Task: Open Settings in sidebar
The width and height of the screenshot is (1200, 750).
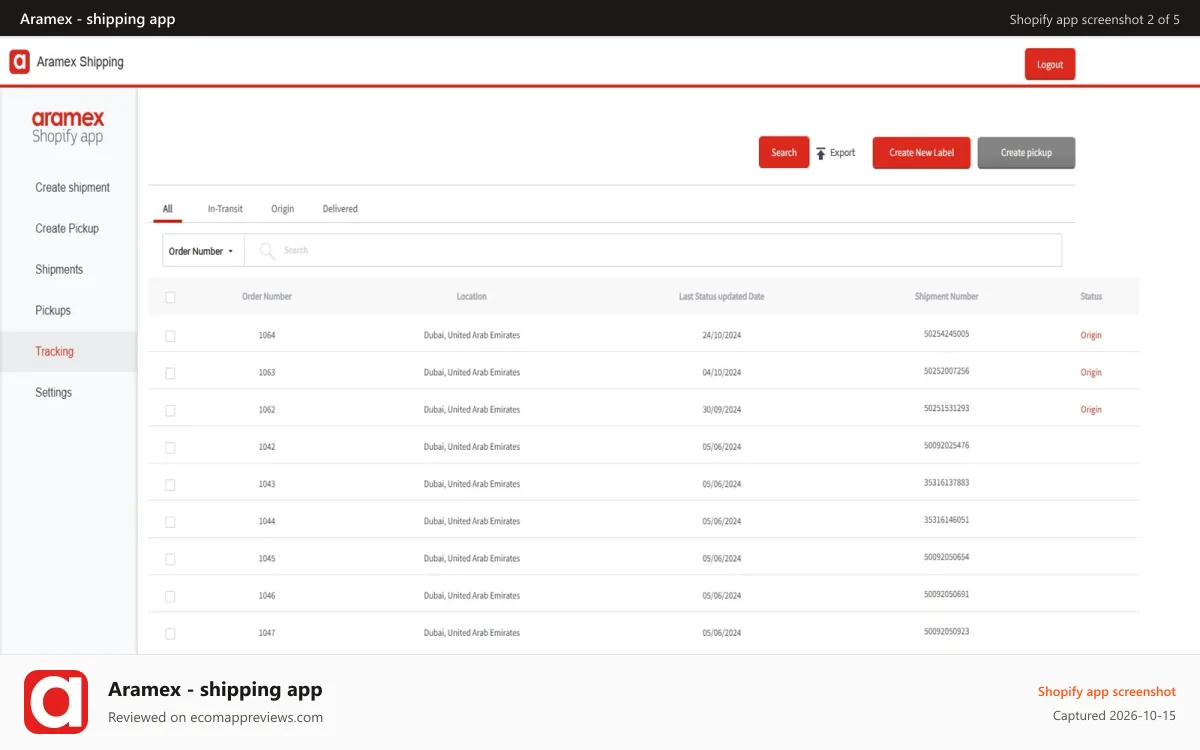Action: [54, 392]
